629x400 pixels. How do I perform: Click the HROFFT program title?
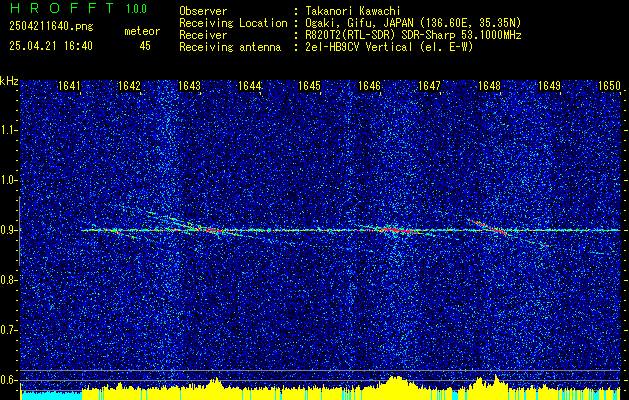tap(62, 9)
